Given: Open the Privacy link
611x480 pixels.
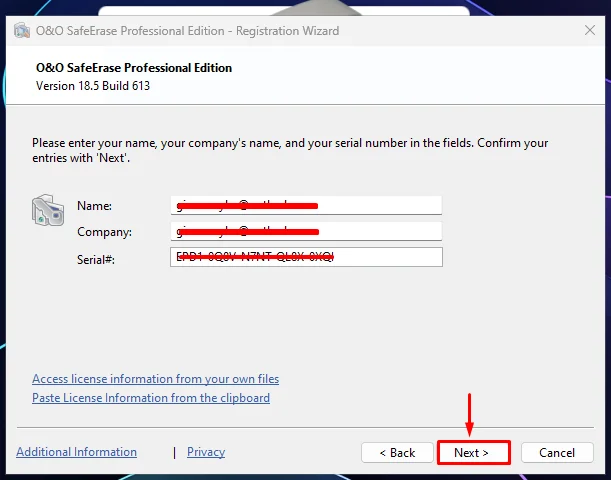Looking at the screenshot, I should tap(206, 452).
